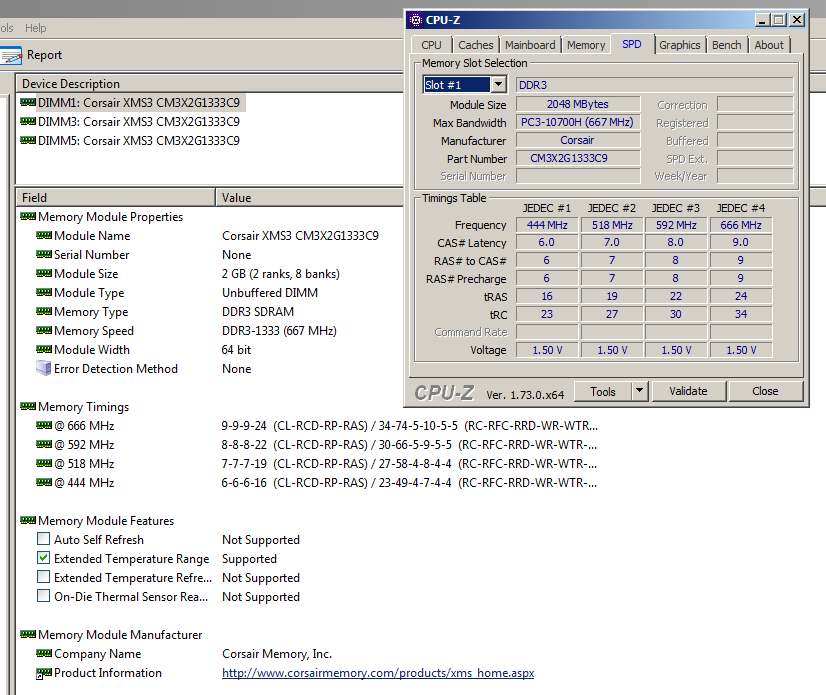Click the DIMM3 memory module icon

(28, 121)
